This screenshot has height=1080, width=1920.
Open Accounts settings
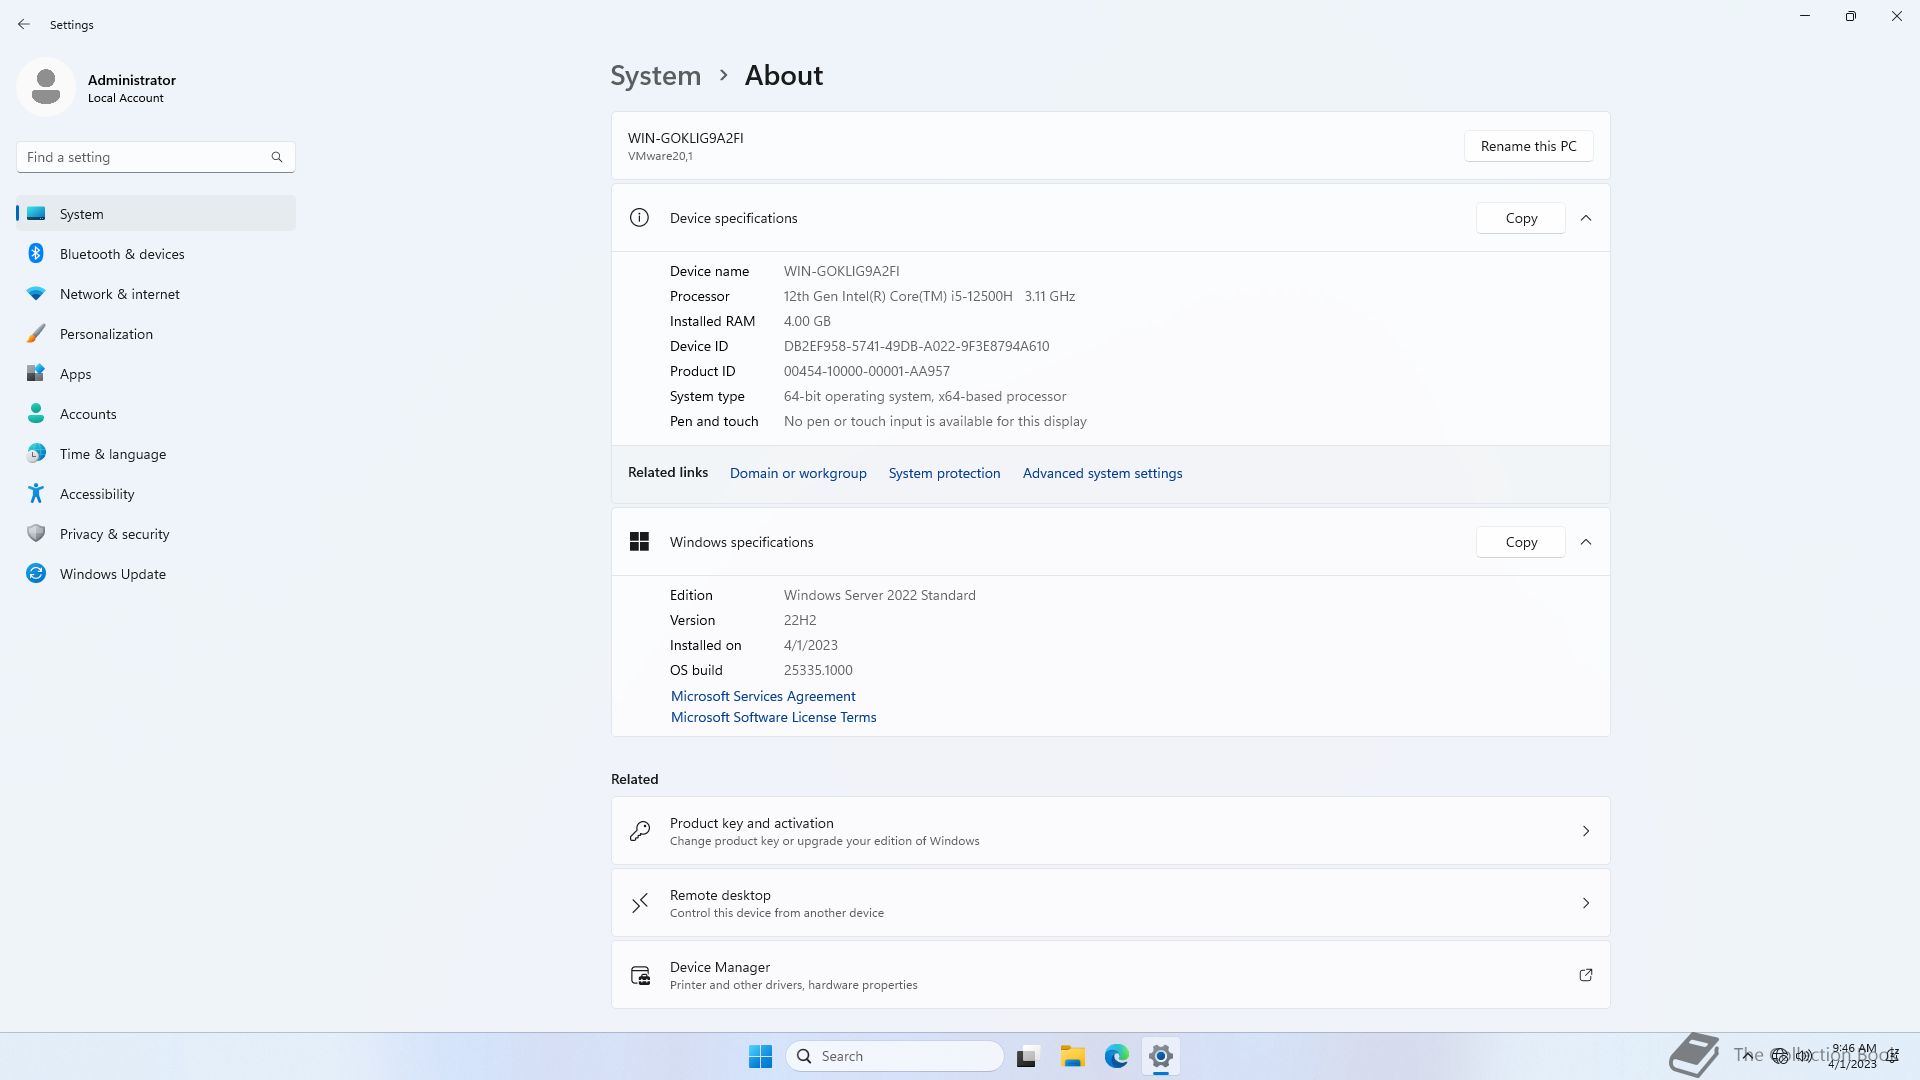(156, 414)
